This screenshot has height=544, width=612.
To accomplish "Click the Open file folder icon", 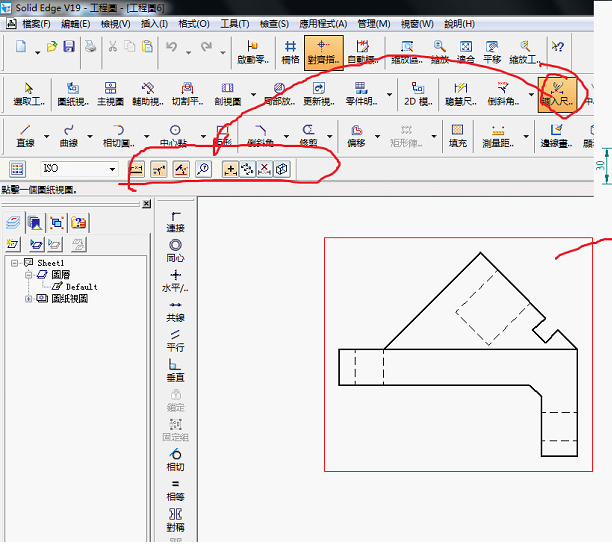I will click(x=52, y=46).
